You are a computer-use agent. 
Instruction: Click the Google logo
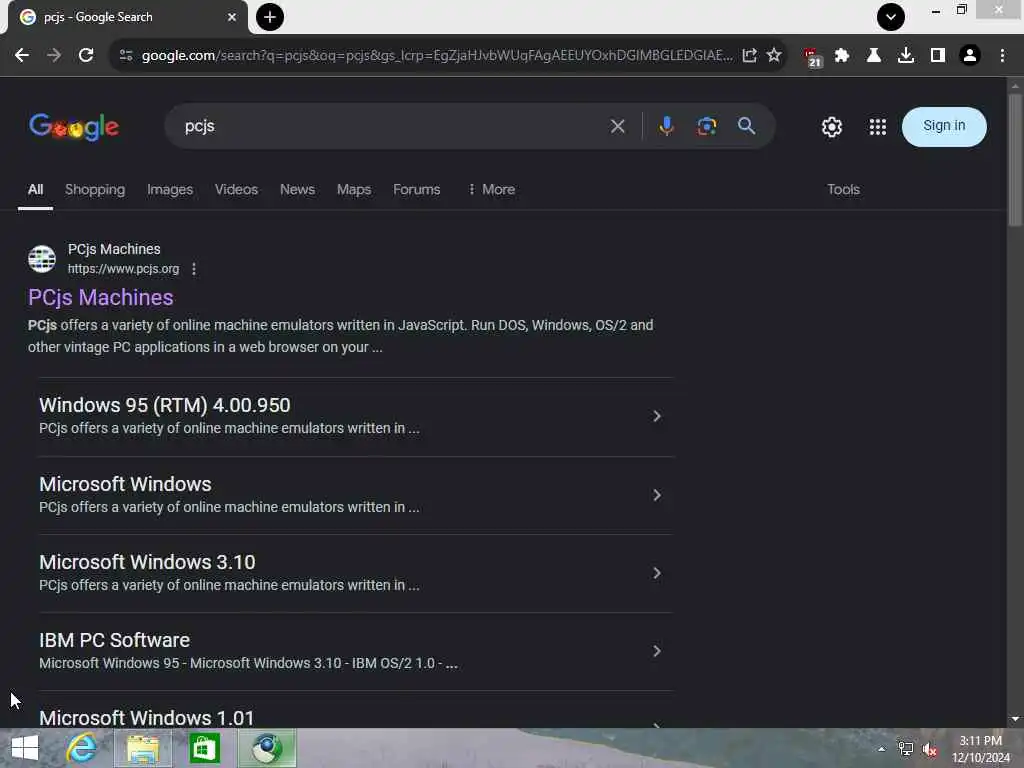(74, 127)
